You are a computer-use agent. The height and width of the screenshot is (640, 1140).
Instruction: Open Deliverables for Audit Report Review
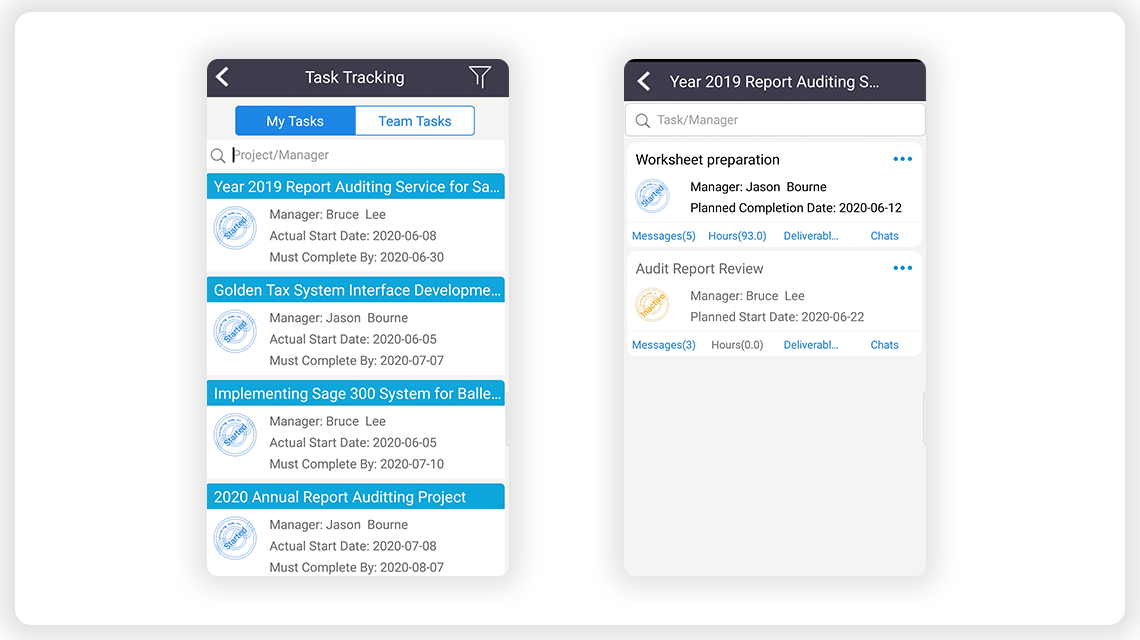(x=811, y=345)
